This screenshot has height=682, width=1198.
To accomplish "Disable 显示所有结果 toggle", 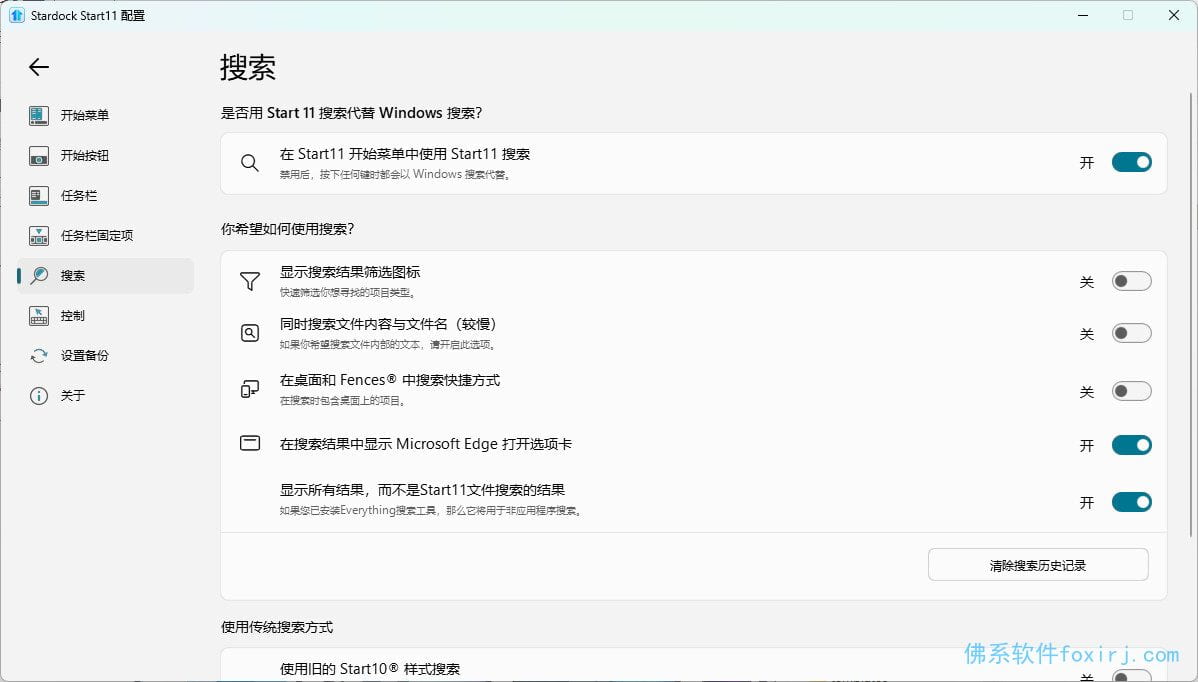I will point(1132,502).
